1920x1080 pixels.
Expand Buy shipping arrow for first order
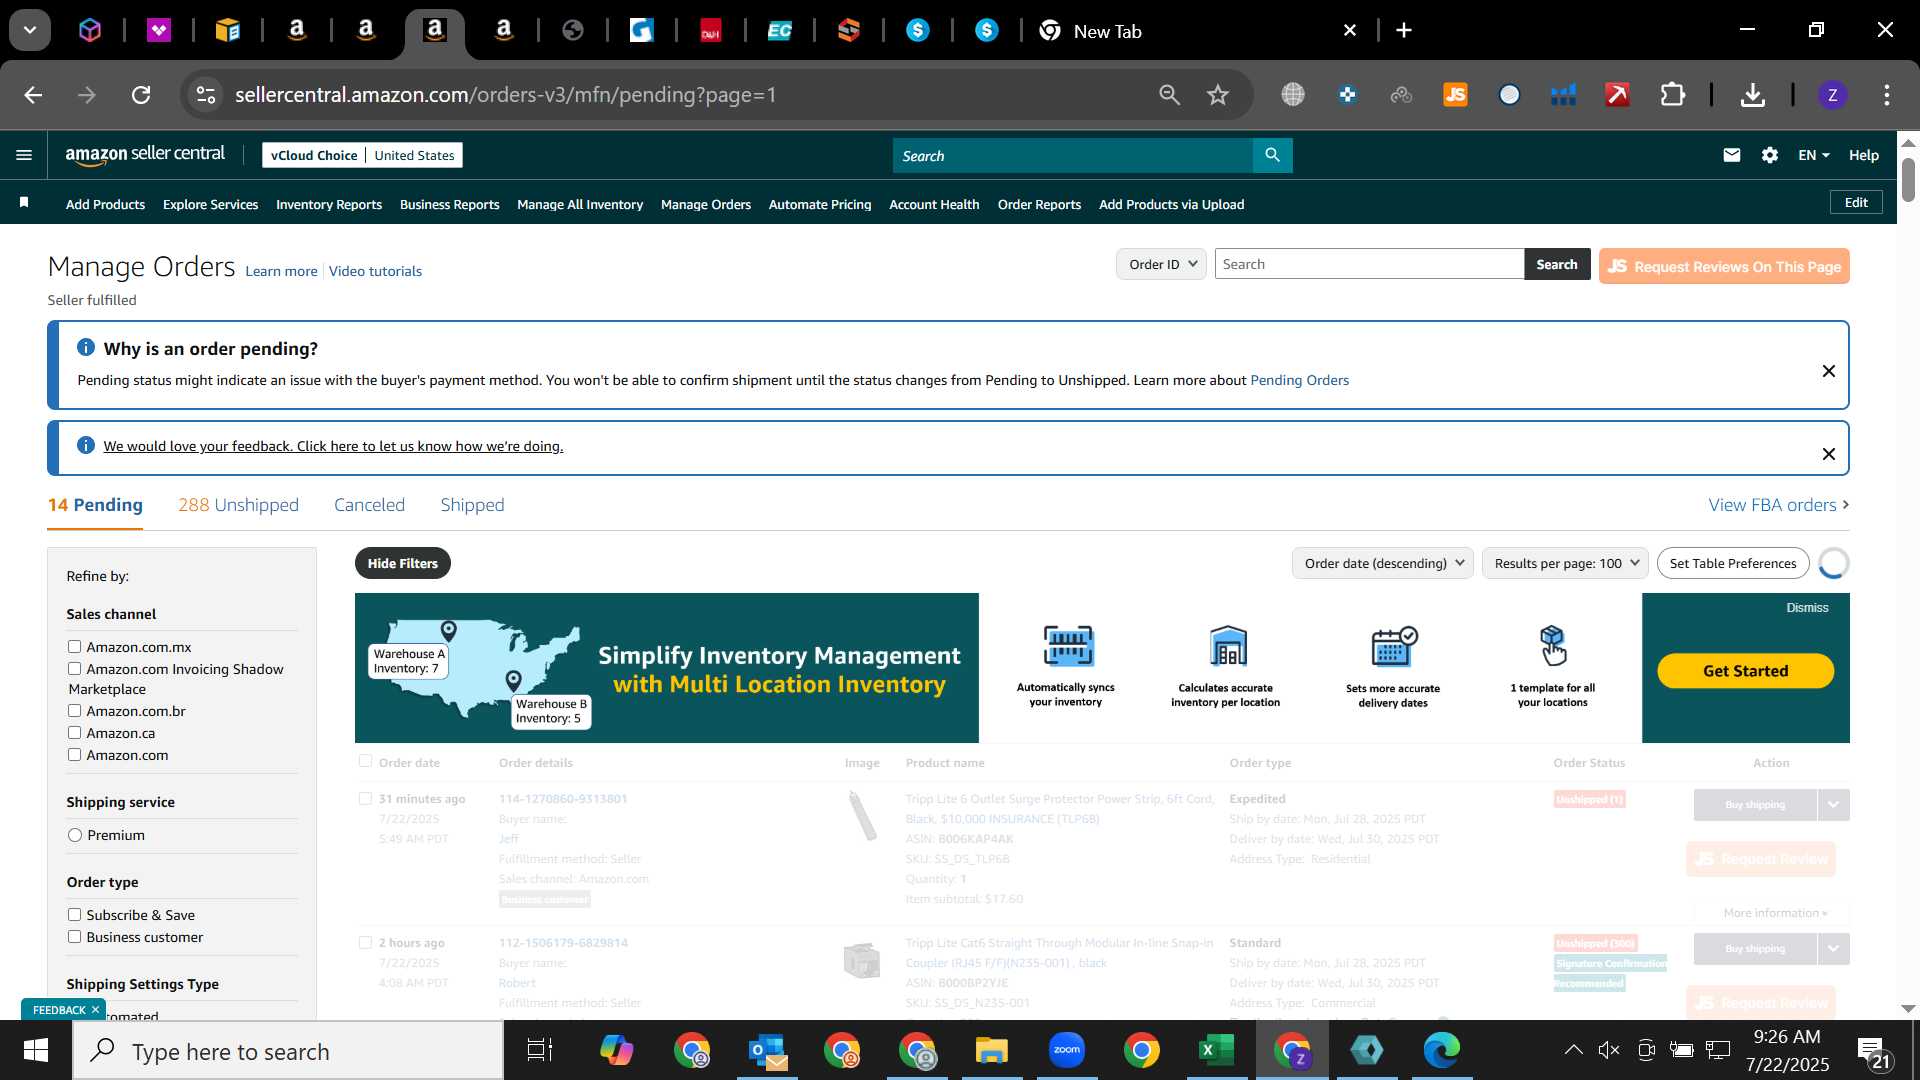[1833, 805]
